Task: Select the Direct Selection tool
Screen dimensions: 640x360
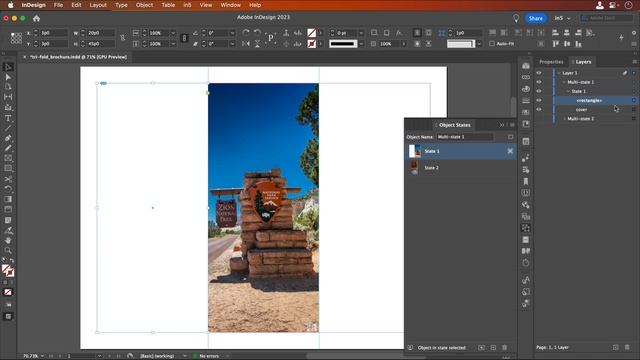Action: [8, 77]
